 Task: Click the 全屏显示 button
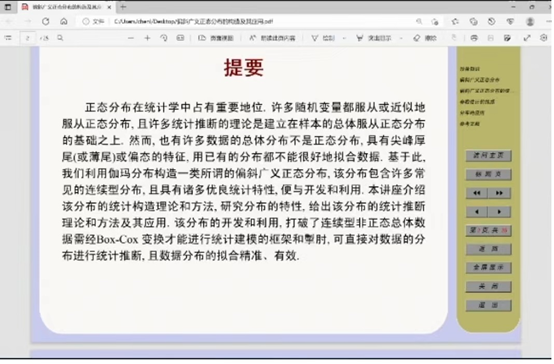coord(488,268)
